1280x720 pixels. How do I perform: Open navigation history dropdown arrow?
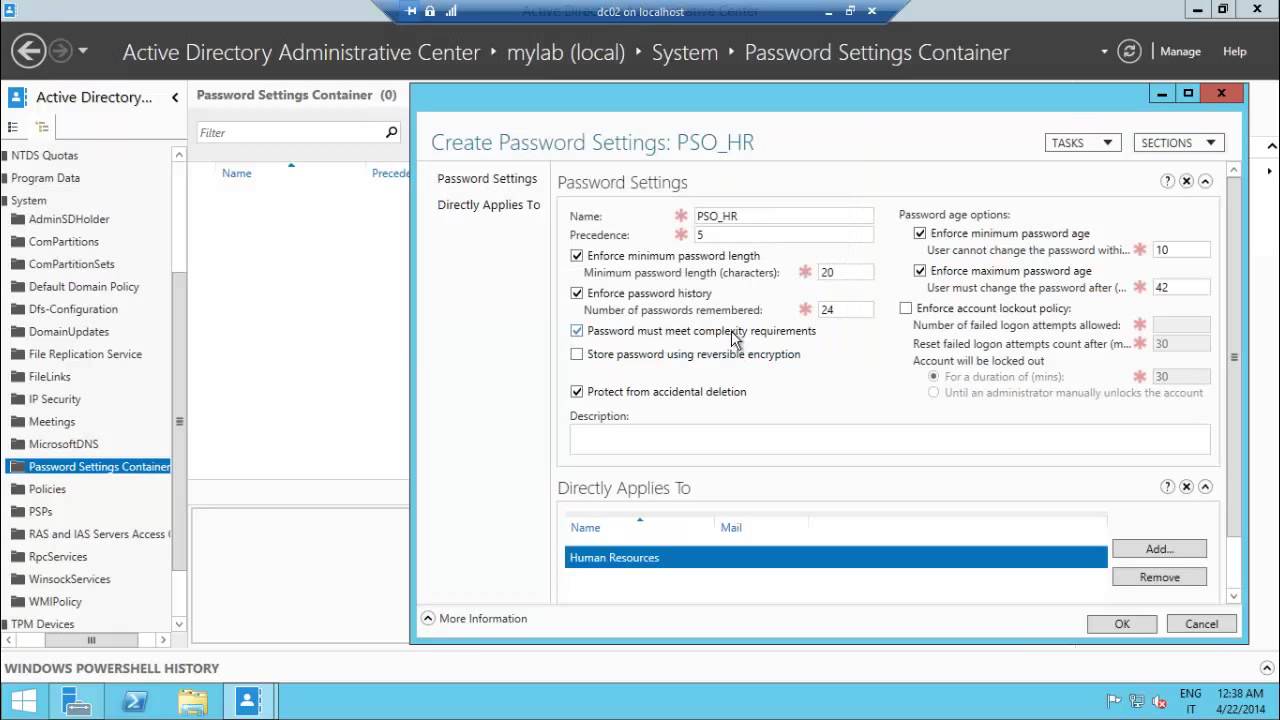click(x=83, y=51)
